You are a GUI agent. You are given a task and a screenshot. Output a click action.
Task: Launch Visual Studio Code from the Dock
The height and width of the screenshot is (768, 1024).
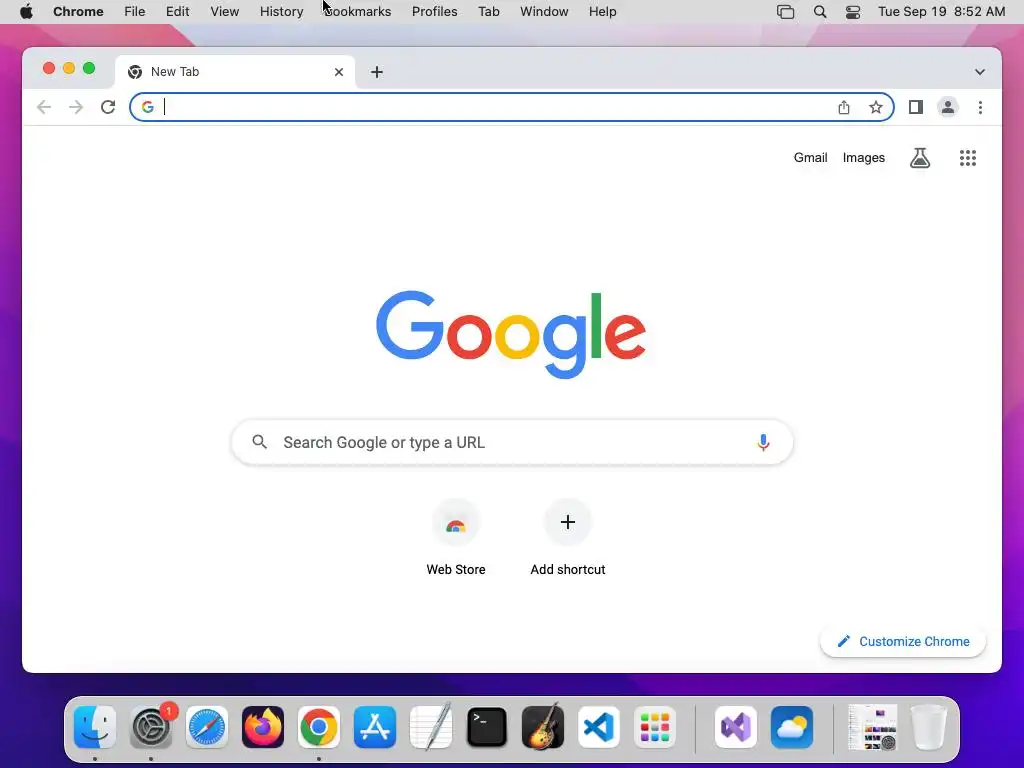pyautogui.click(x=599, y=727)
